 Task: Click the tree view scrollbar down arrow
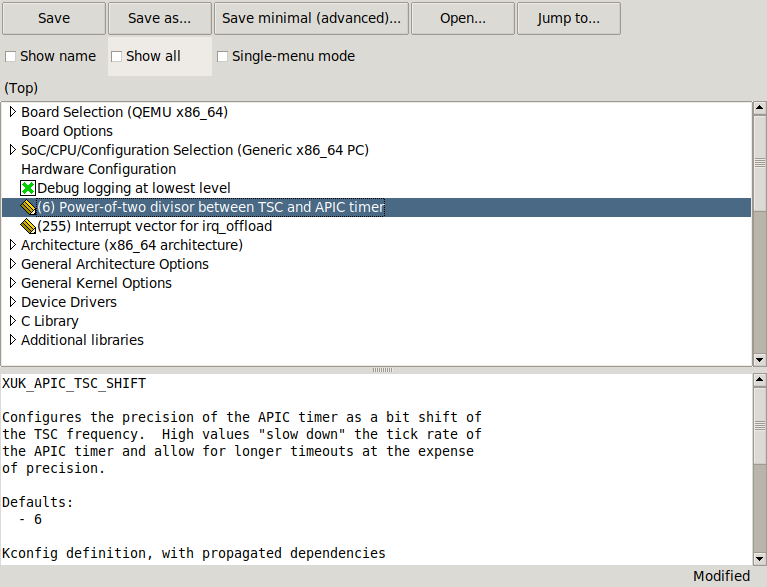click(759, 359)
